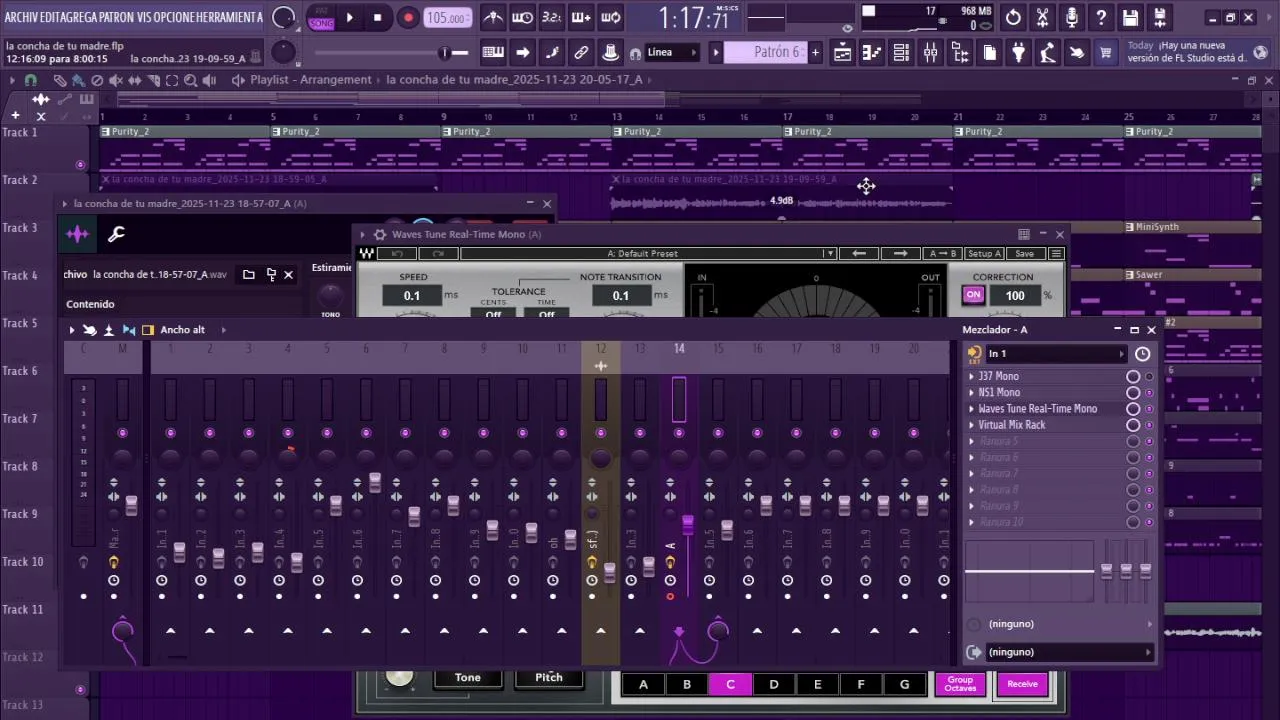Screen dimensions: 1280x720
Task: Toggle mixer track 14 mute light
Action: pyautogui.click(x=679, y=433)
